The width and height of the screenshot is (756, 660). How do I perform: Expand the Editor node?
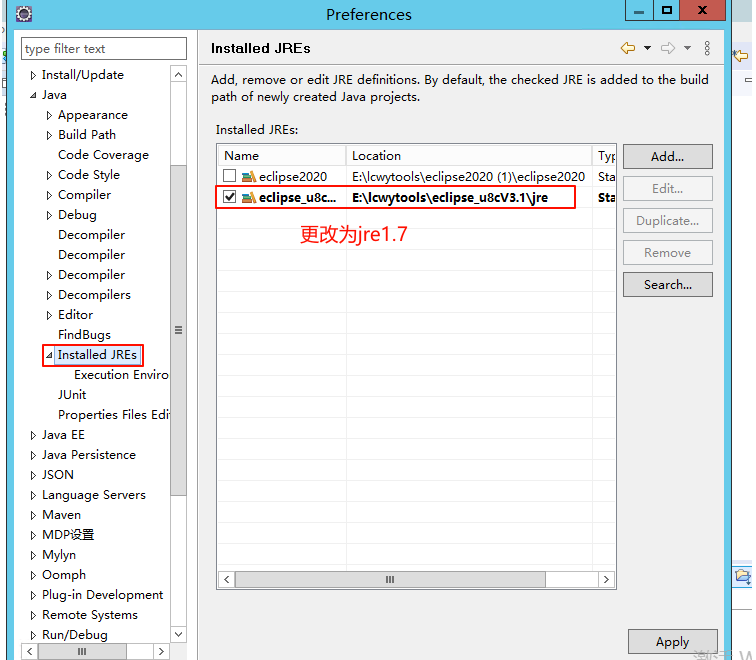[49, 315]
